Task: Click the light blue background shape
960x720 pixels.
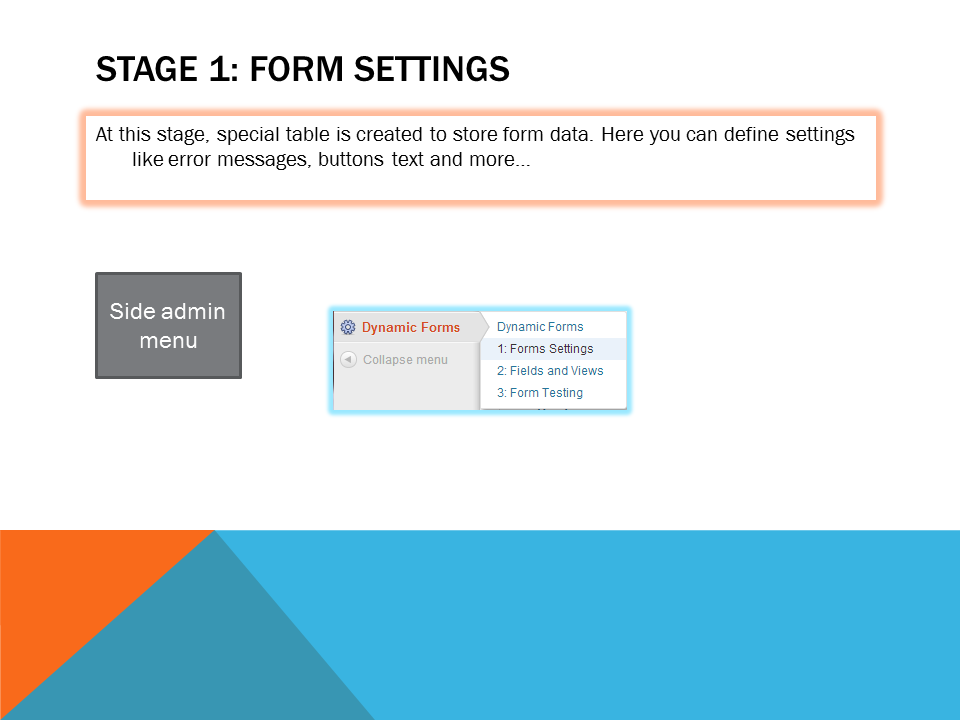Action: click(643, 624)
